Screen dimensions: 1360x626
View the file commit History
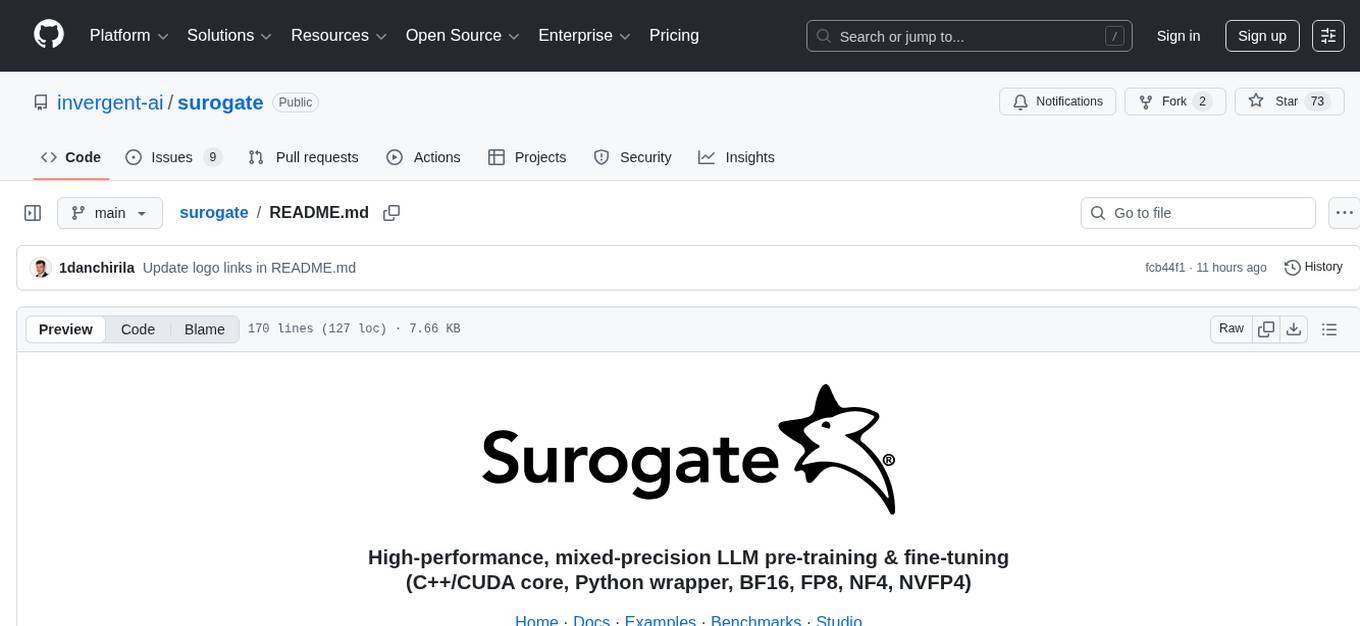[1312, 267]
